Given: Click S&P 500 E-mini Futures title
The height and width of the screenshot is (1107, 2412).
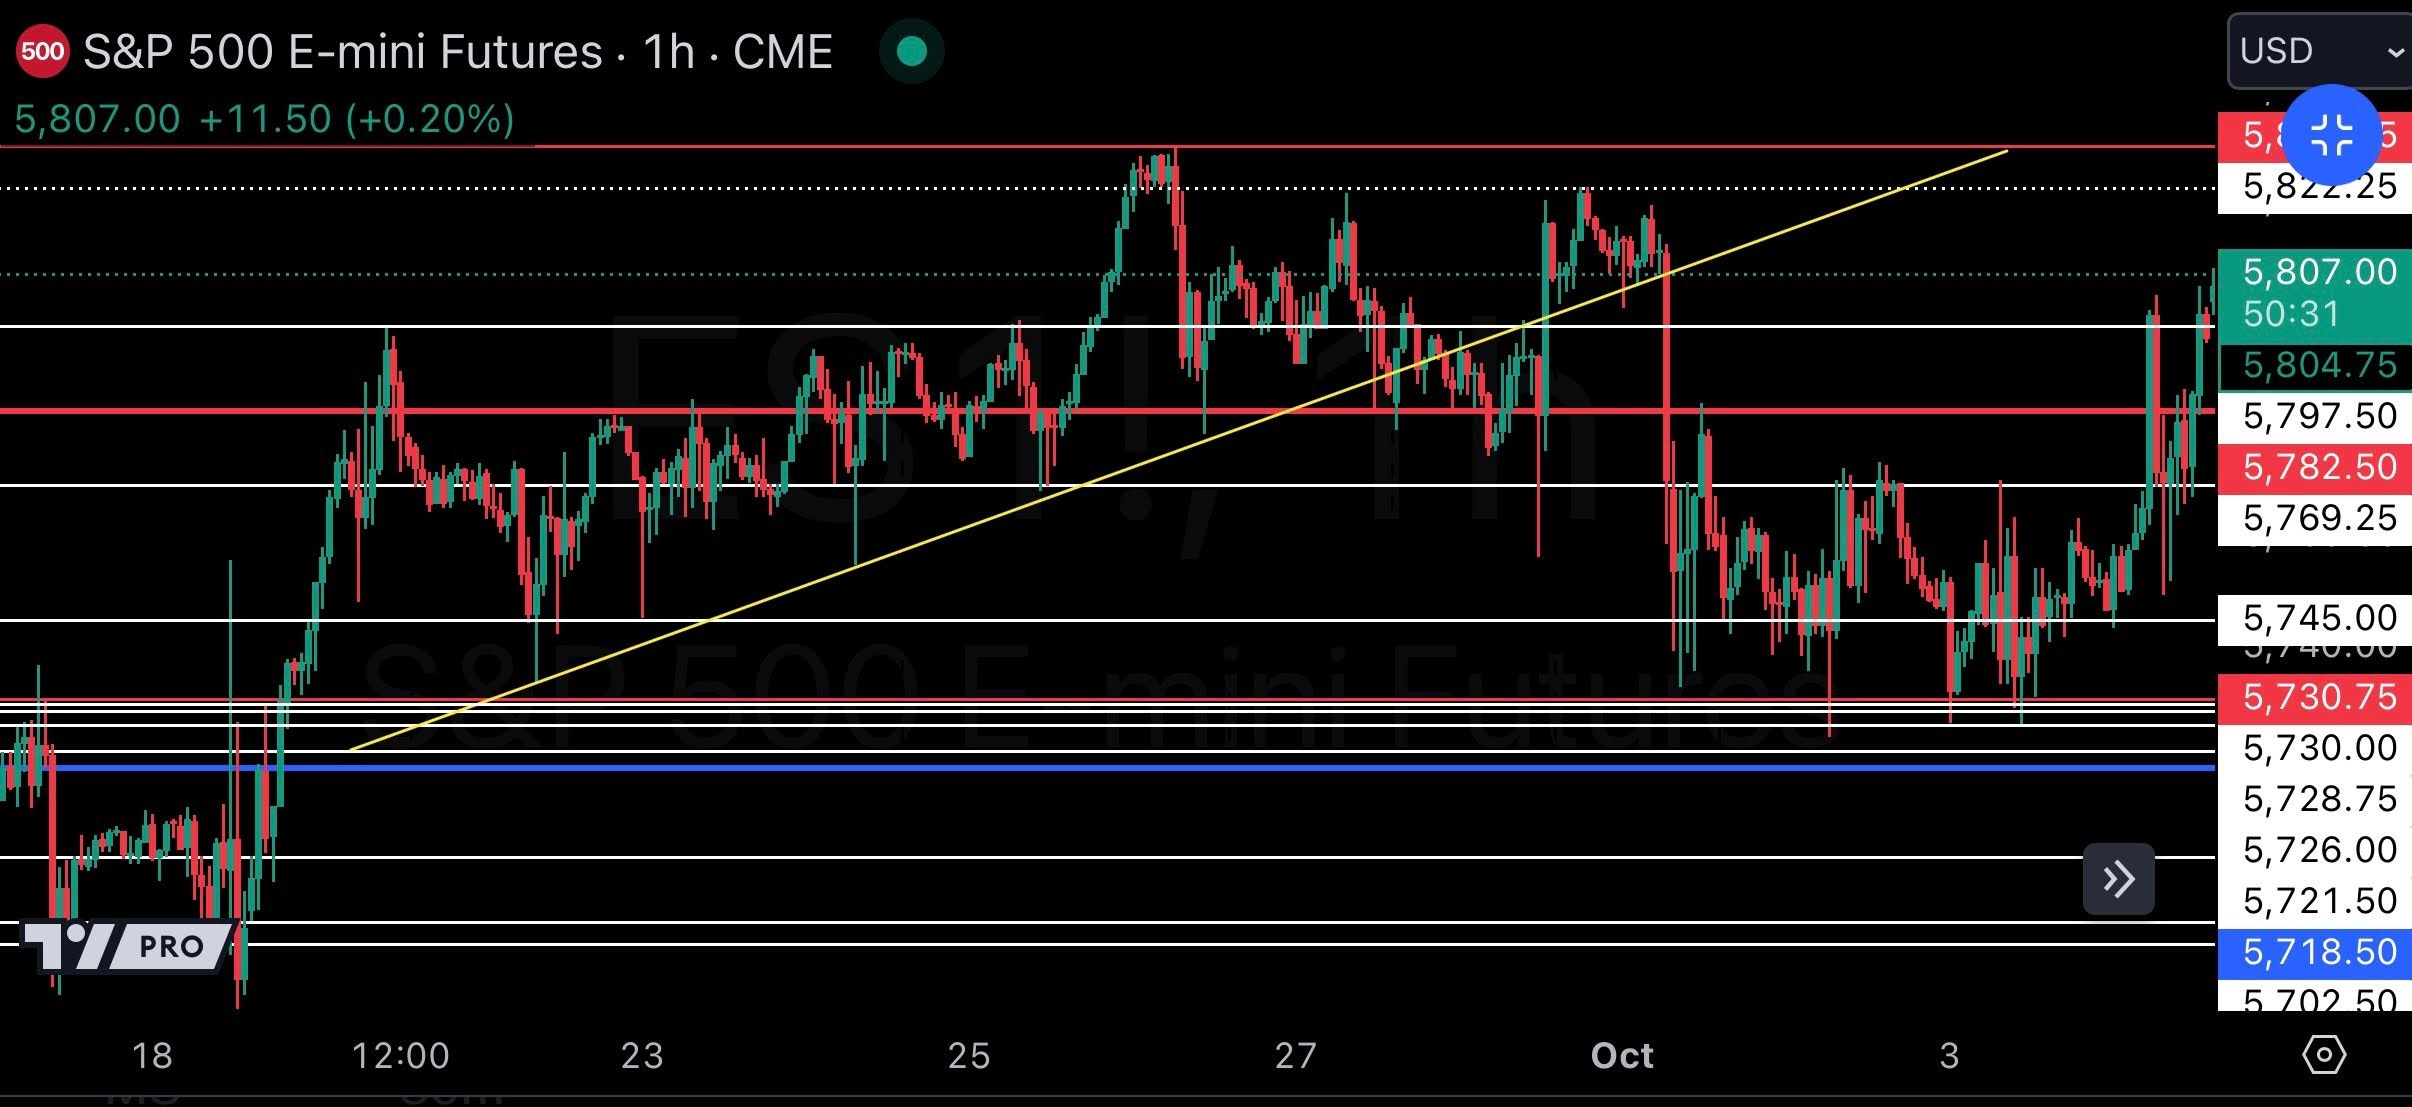Looking at the screenshot, I should point(342,52).
